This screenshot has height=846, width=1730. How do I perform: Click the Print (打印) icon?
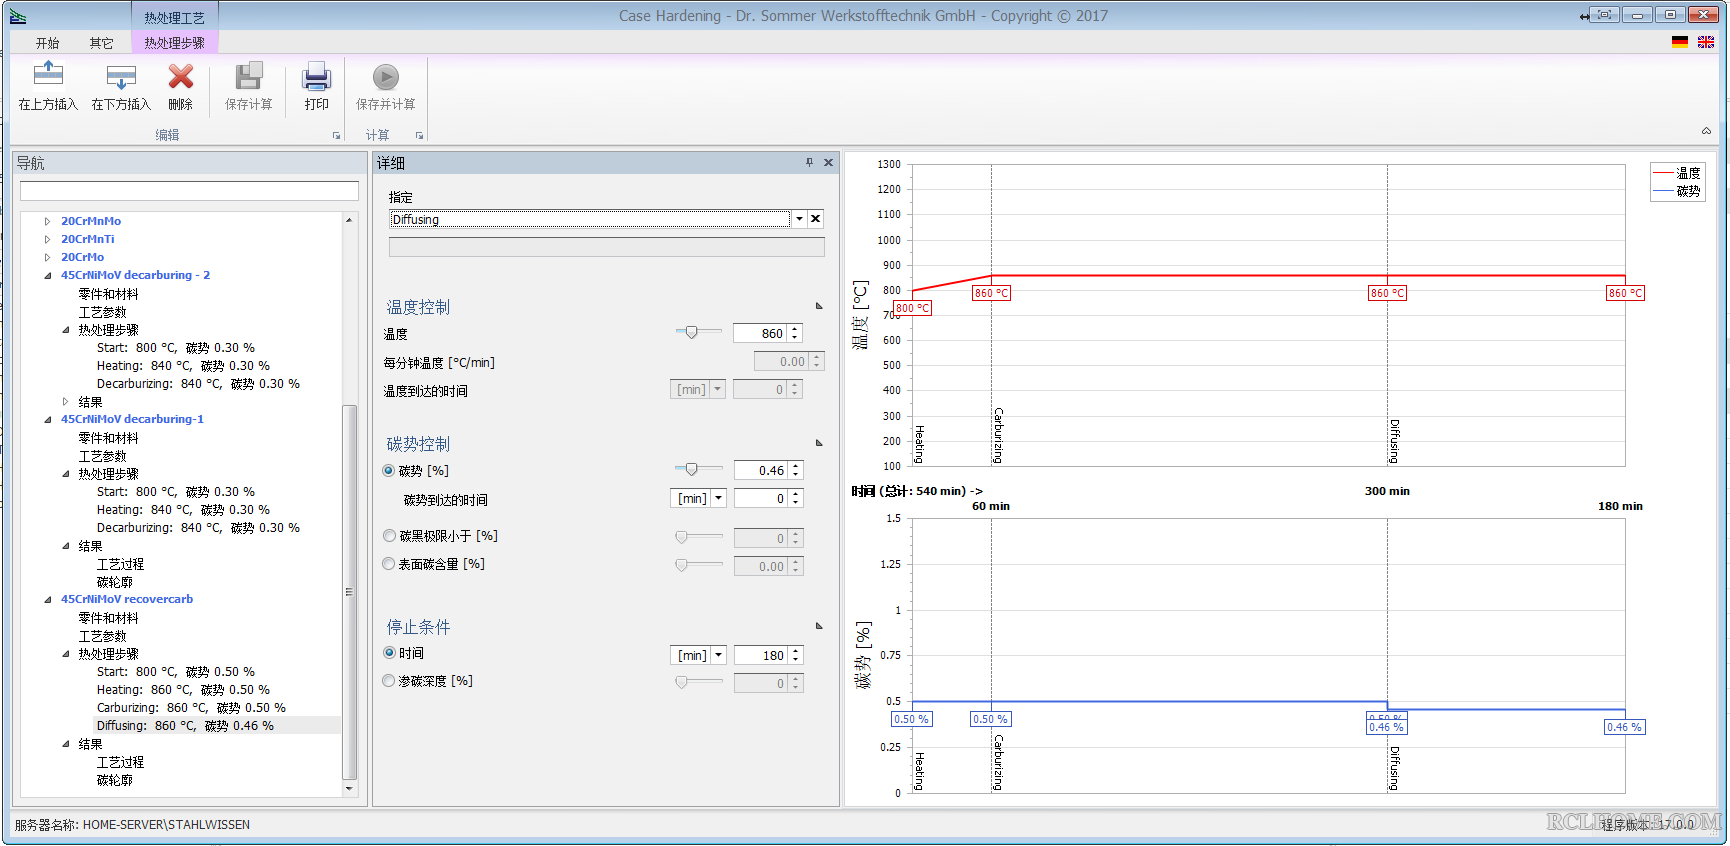317,76
